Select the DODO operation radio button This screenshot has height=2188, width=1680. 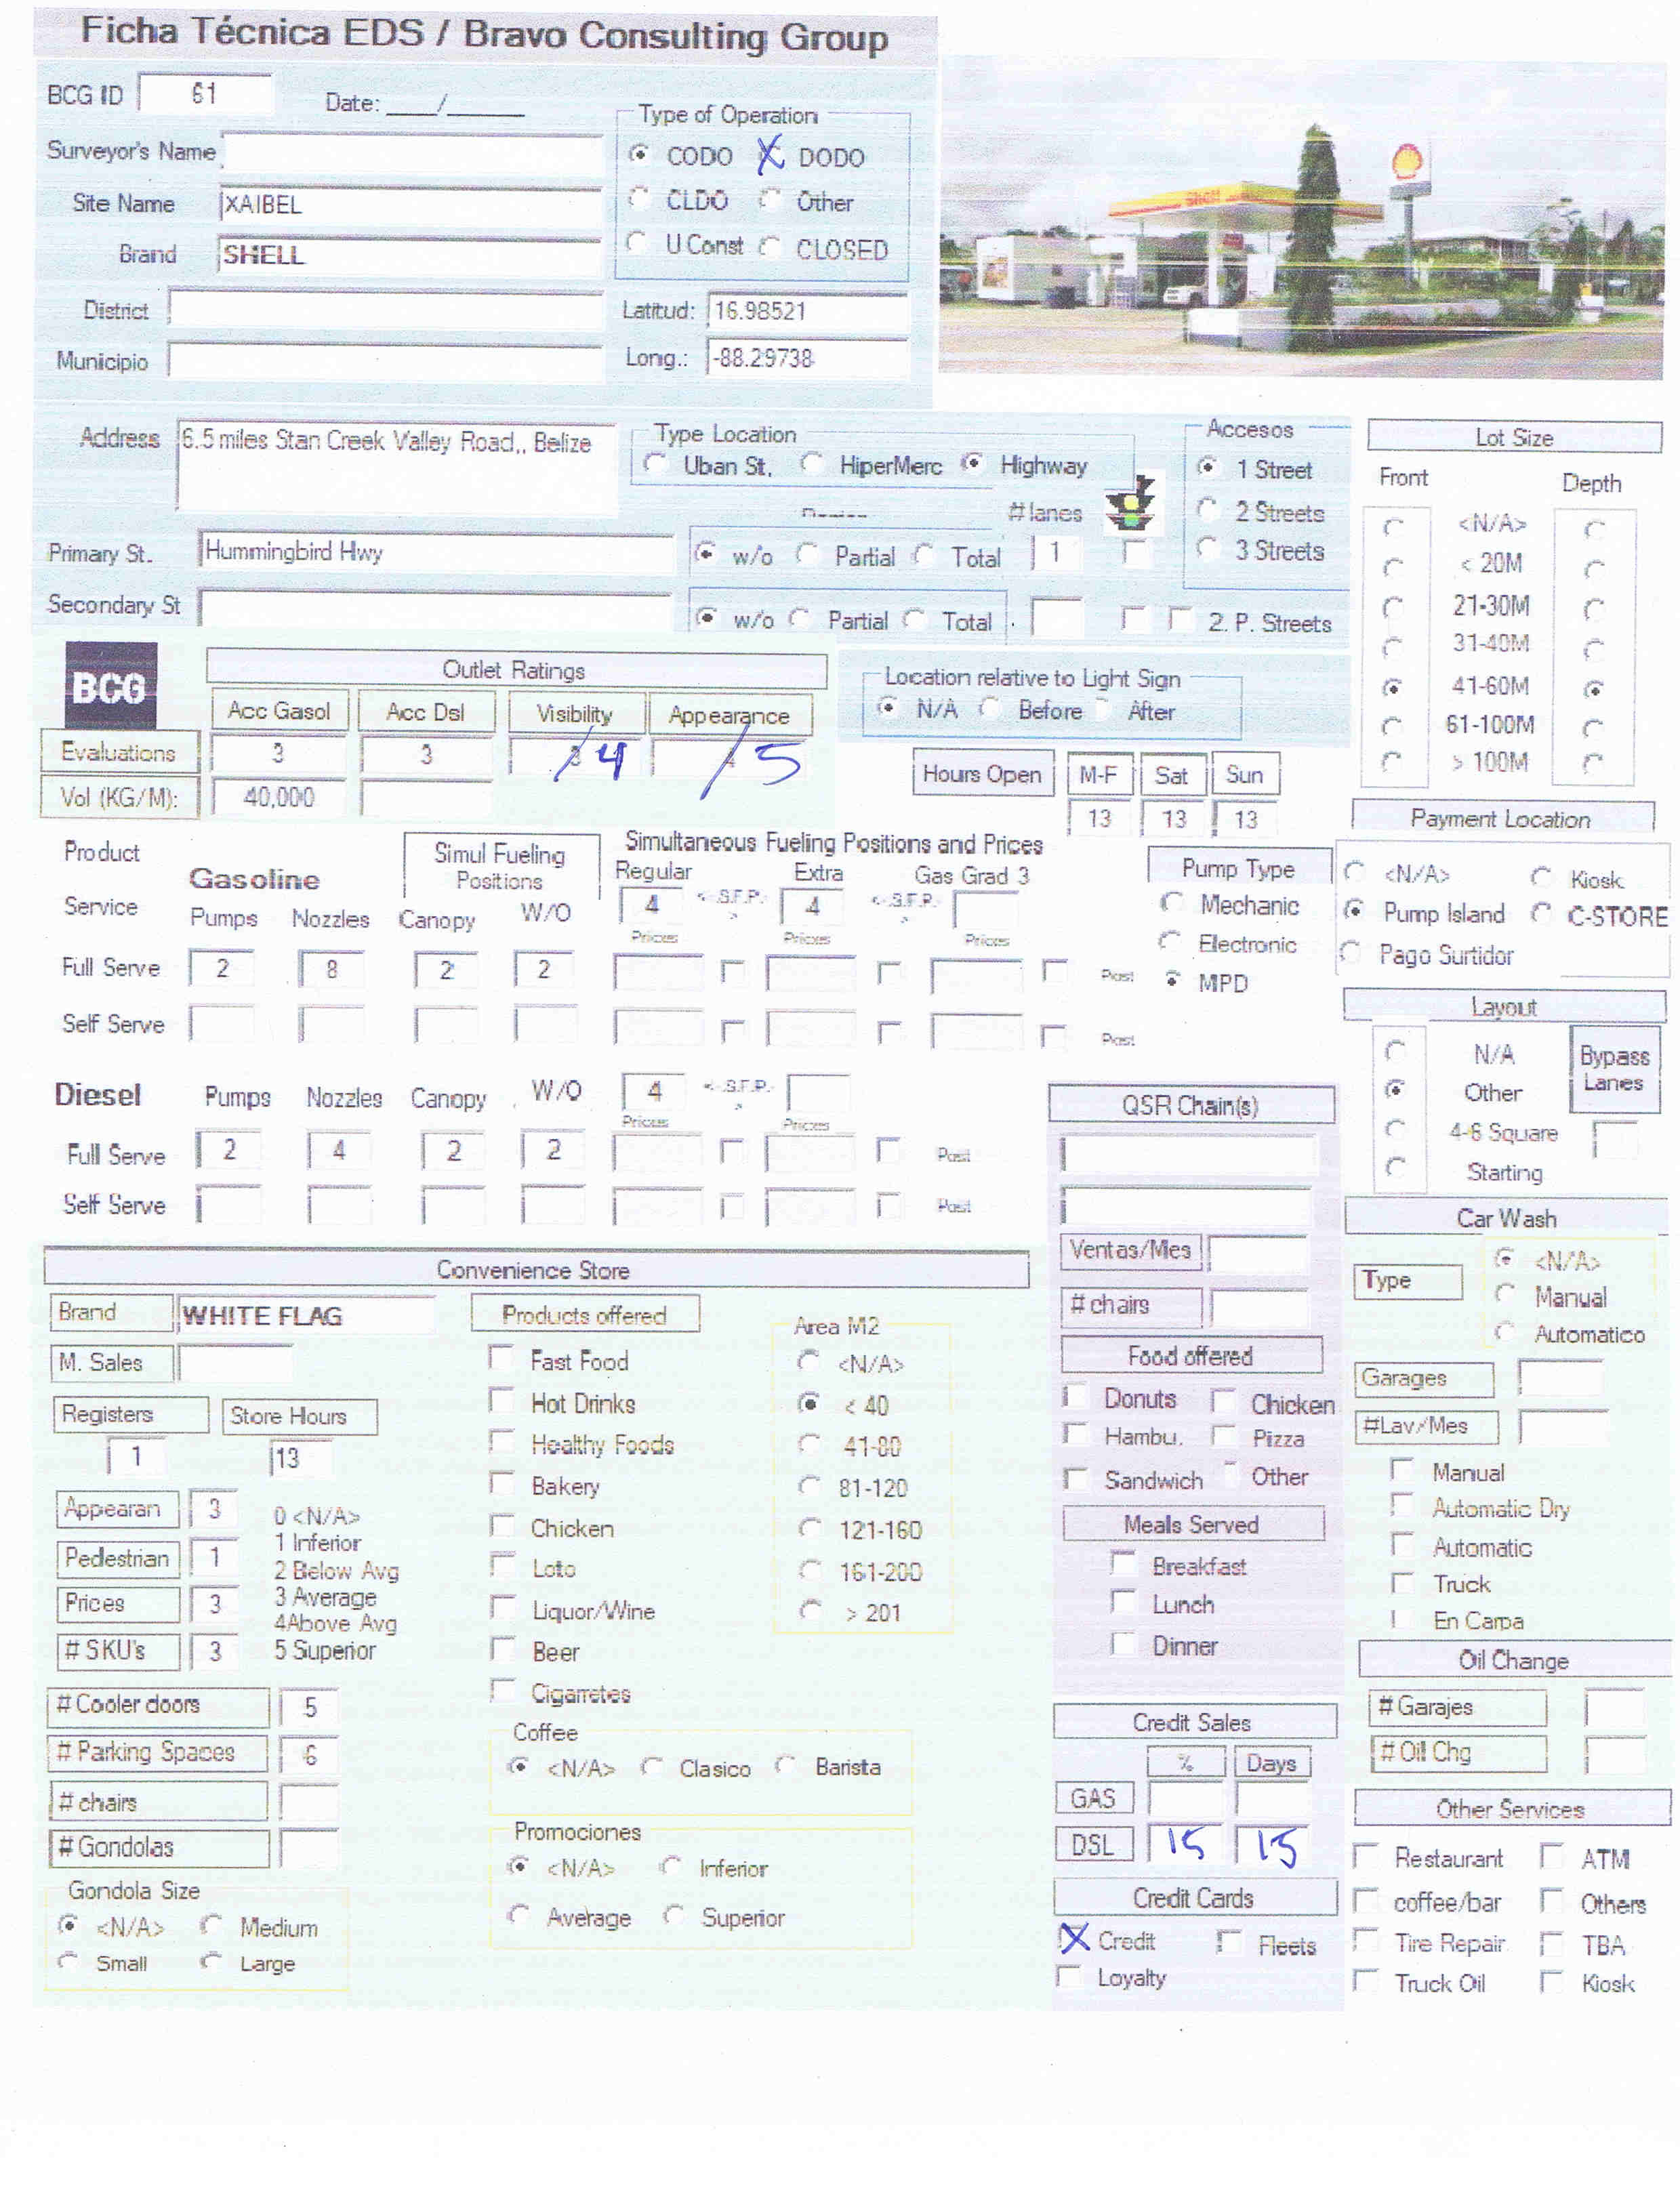[x=770, y=155]
